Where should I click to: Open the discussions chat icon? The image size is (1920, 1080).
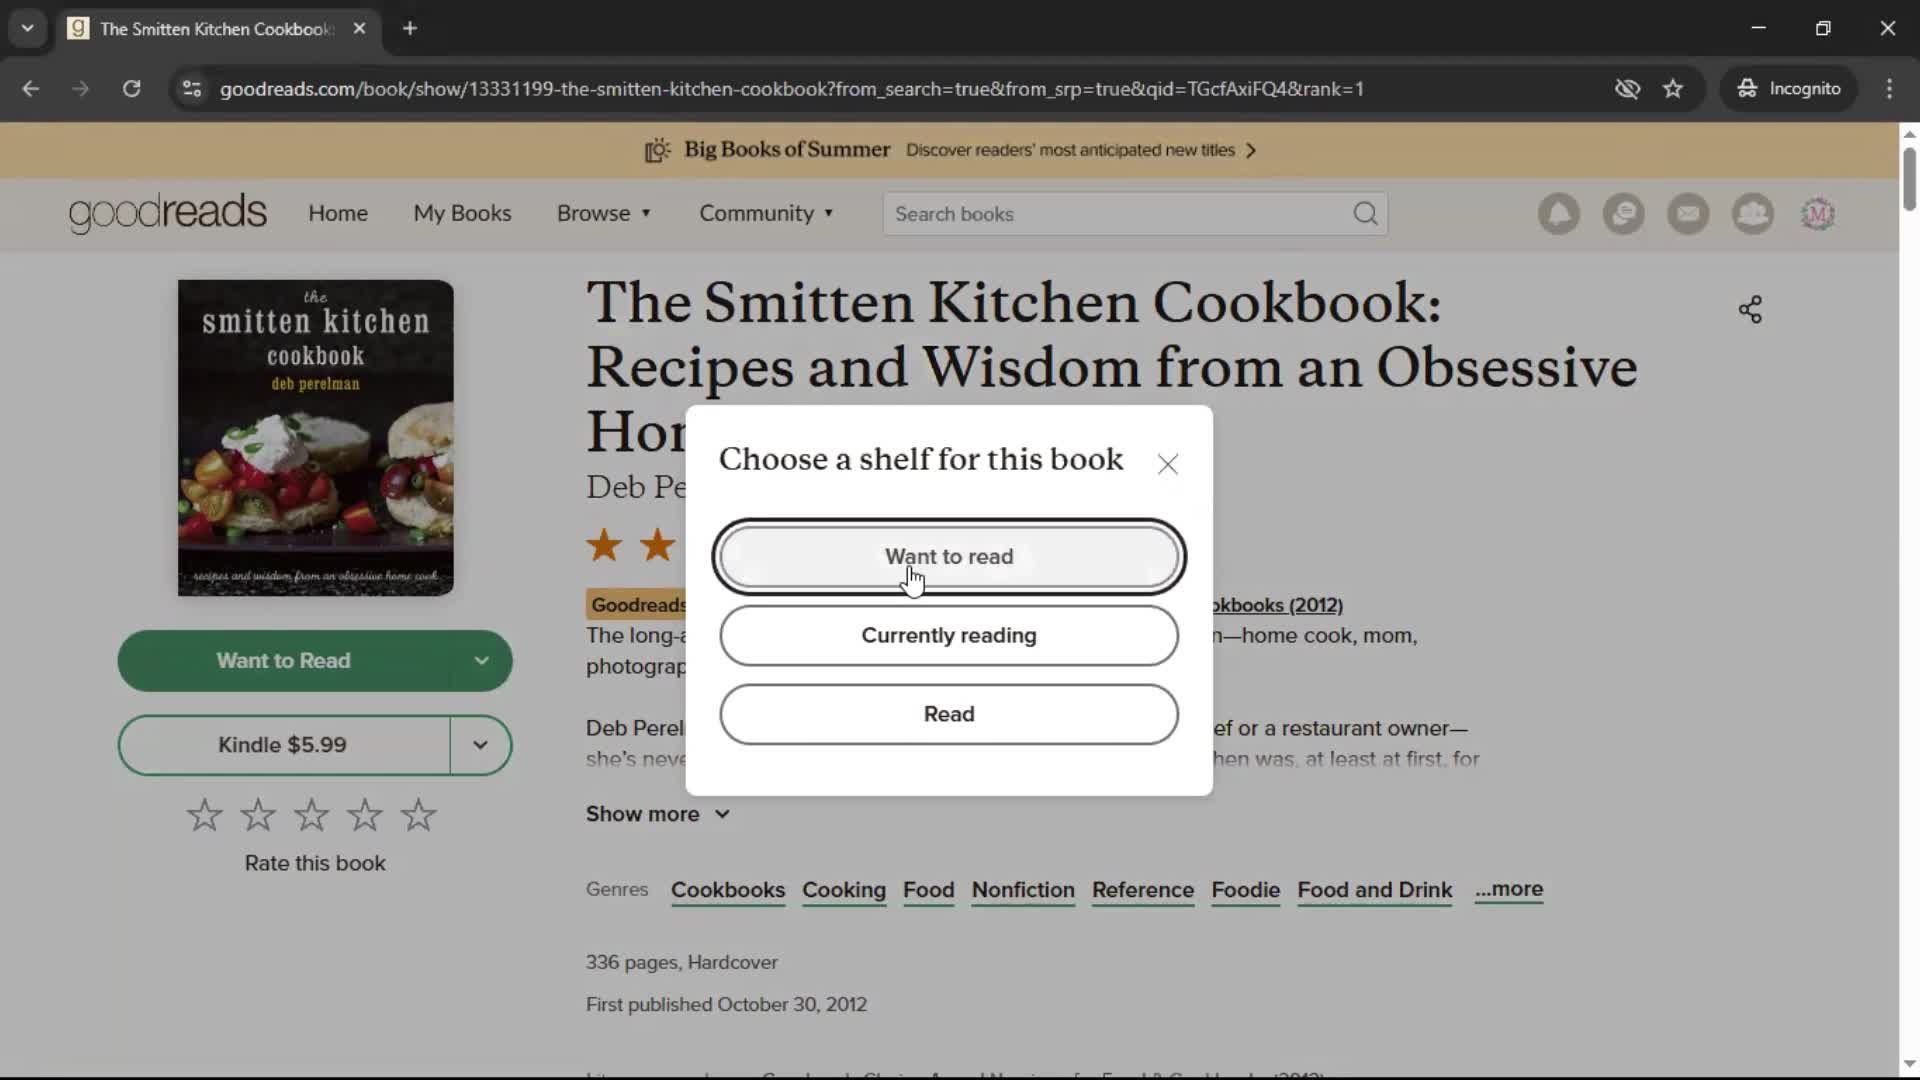point(1623,214)
